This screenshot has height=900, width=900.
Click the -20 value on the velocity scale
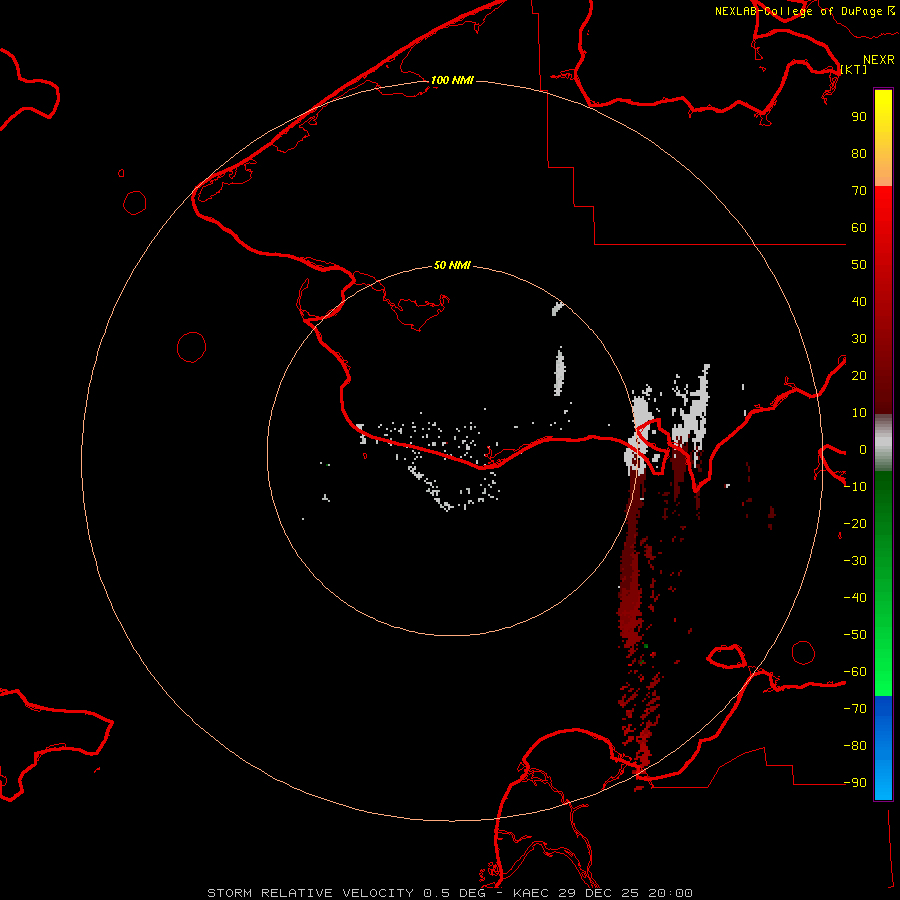pyautogui.click(x=855, y=524)
